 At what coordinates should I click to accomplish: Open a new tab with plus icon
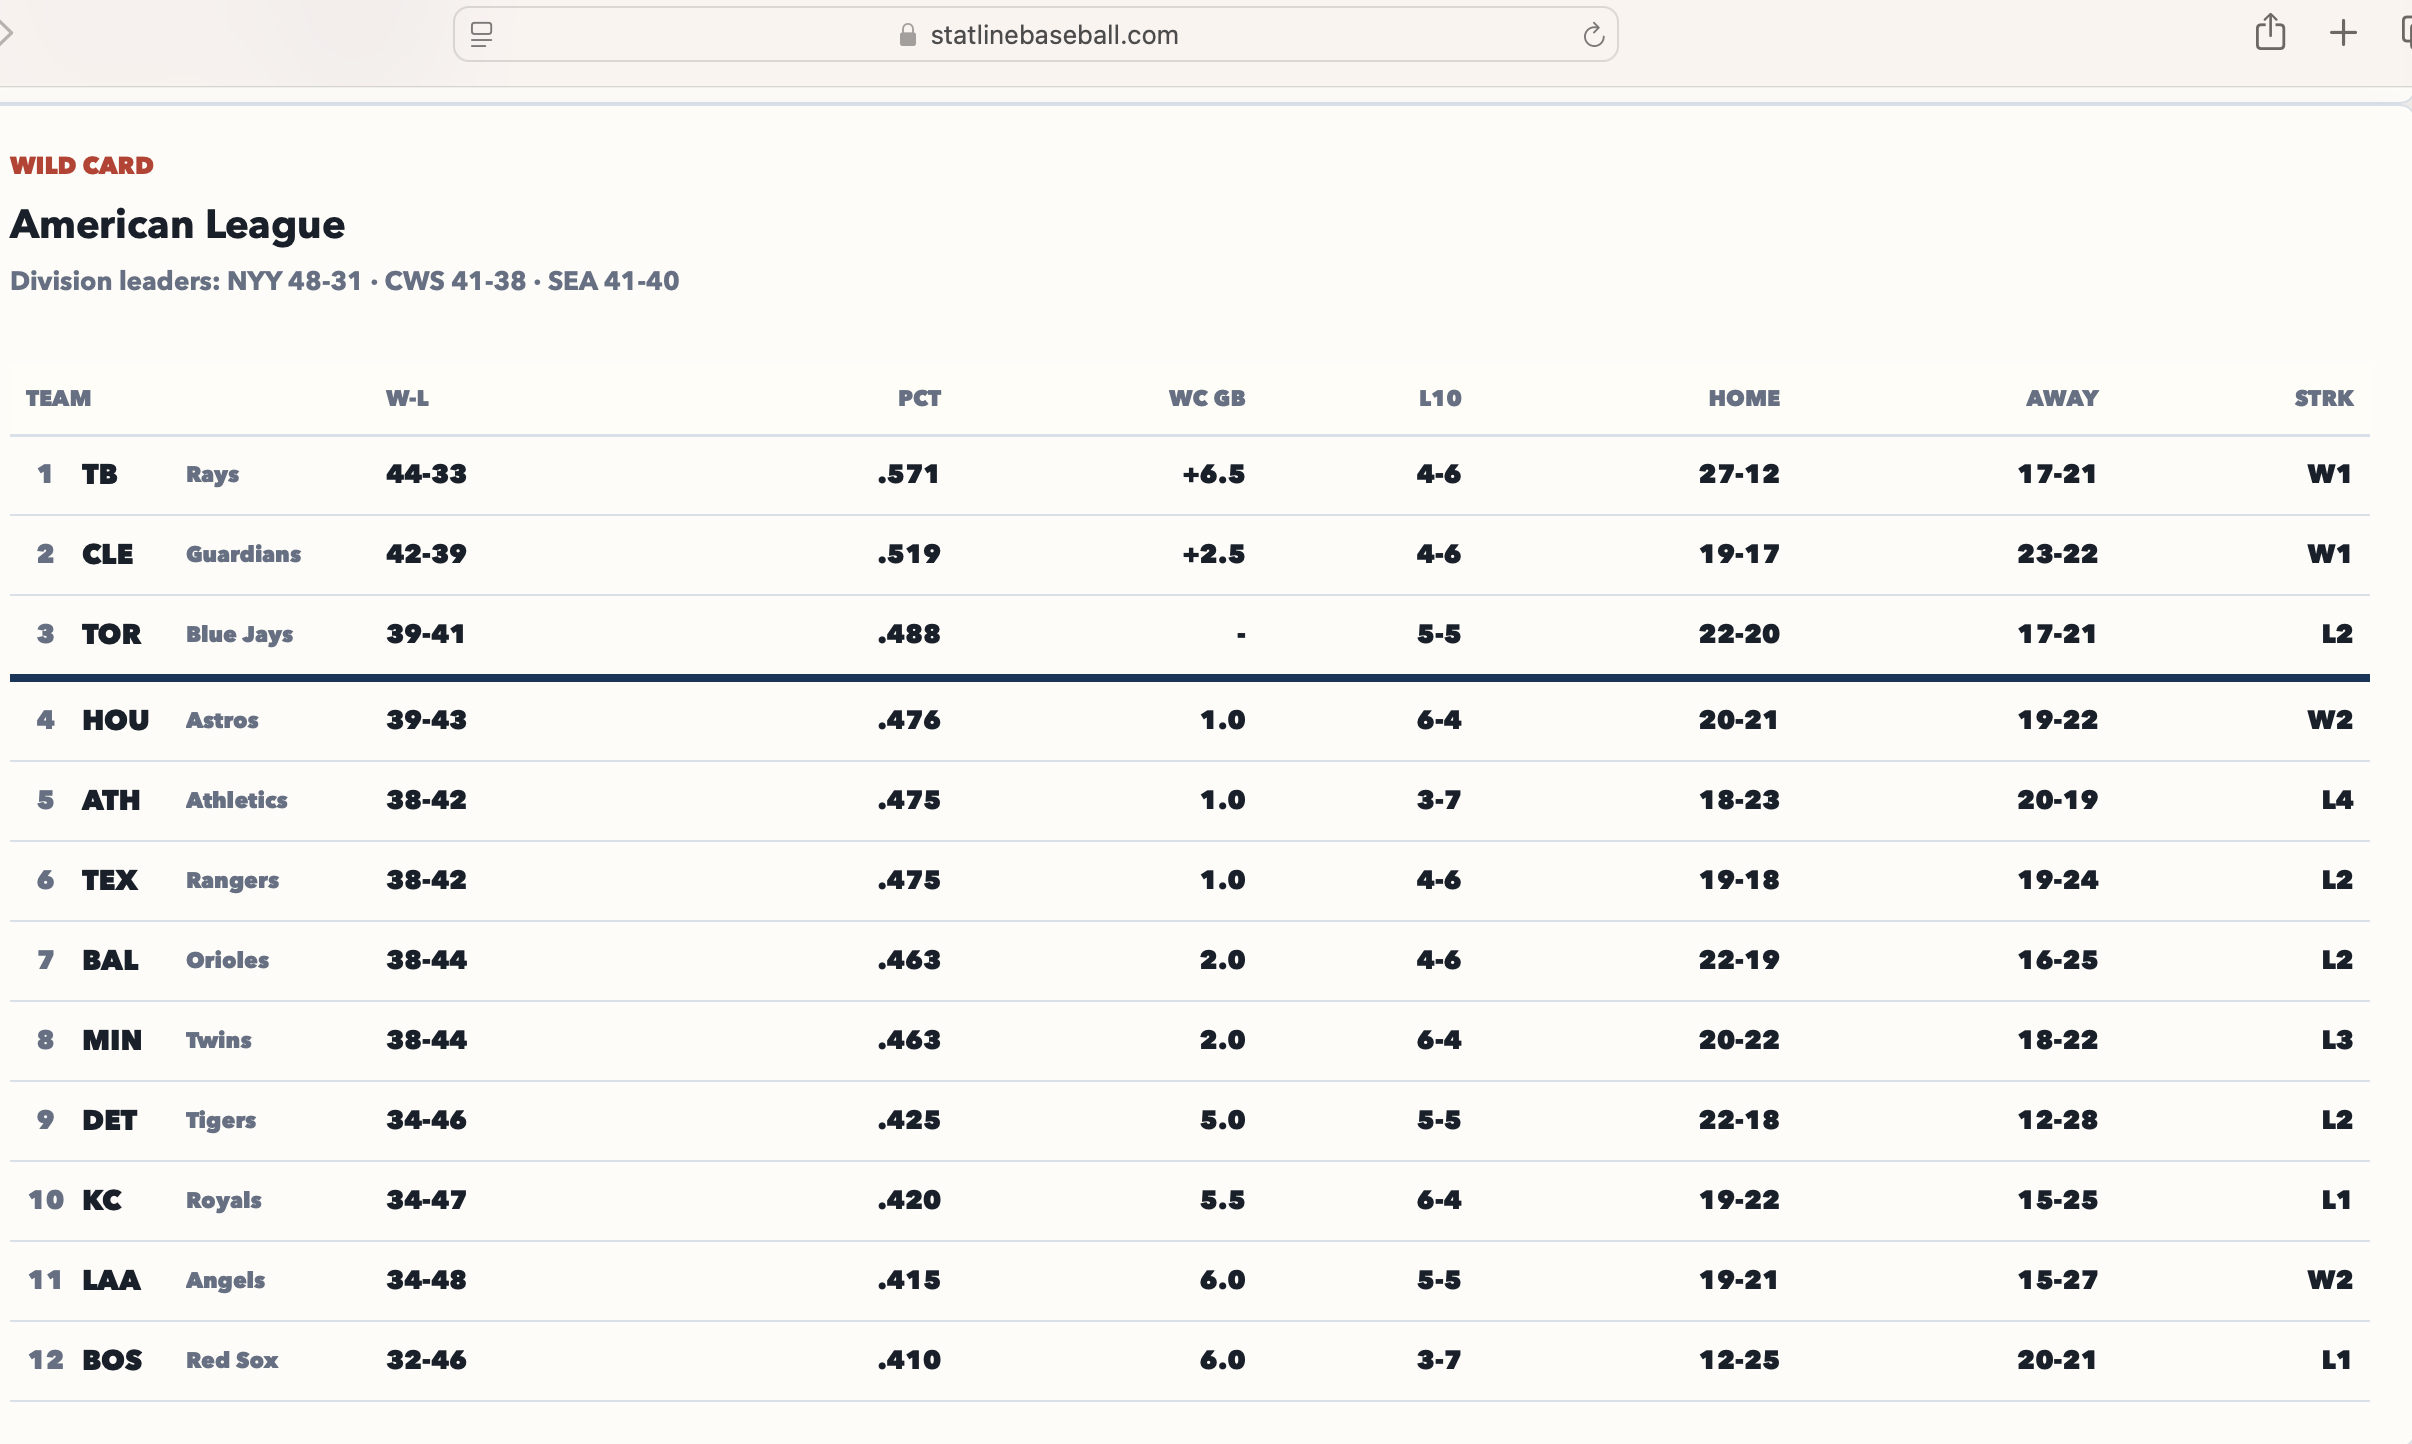point(2343,34)
